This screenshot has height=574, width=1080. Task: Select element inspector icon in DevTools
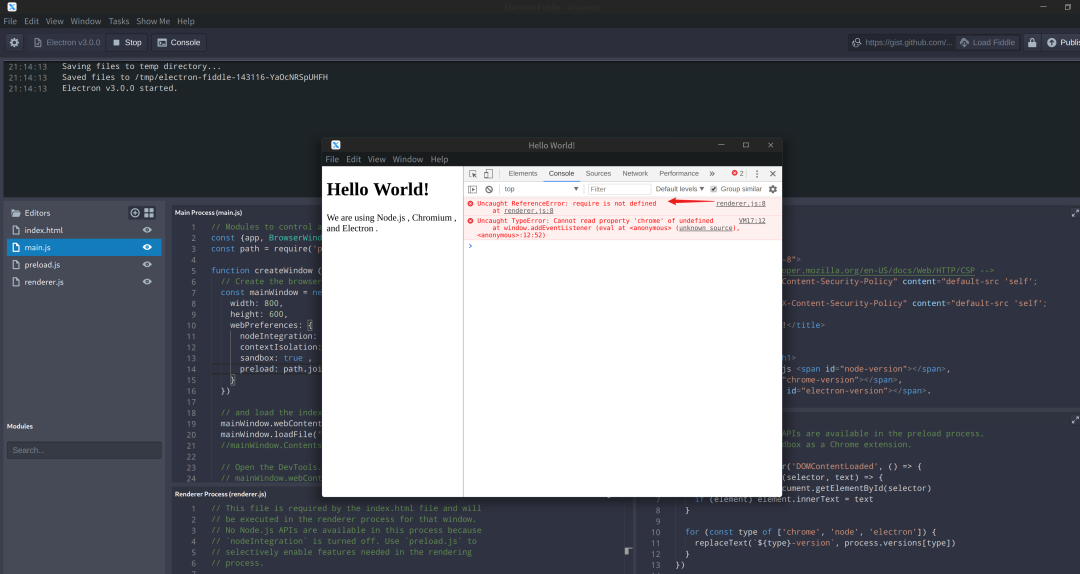(473, 174)
